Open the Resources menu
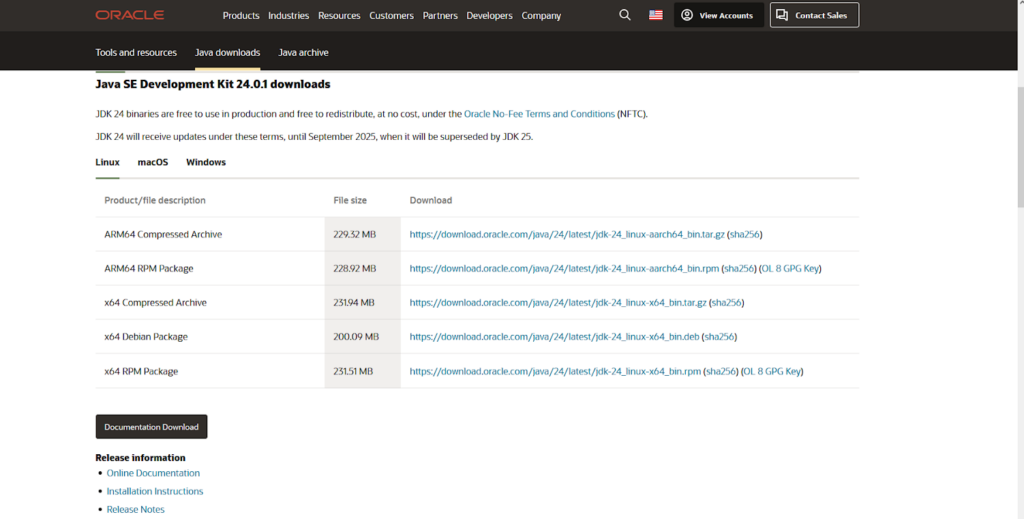Screen dimensions: 1024x519 tap(339, 16)
